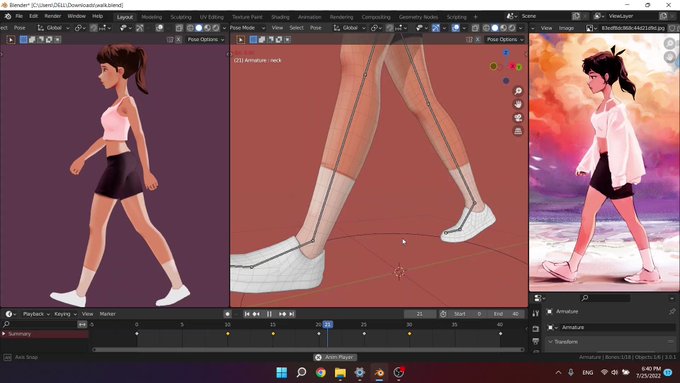Toggle overlays button in center viewport
This screenshot has width=680, height=383.
(x=456, y=28)
